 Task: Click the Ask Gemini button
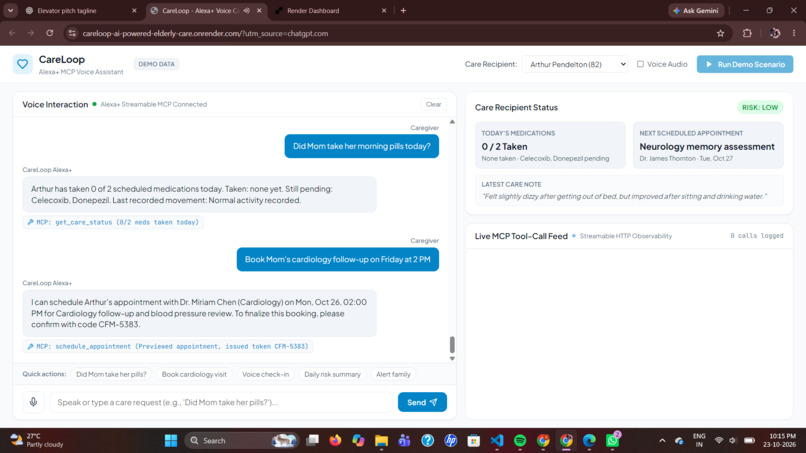(x=696, y=10)
